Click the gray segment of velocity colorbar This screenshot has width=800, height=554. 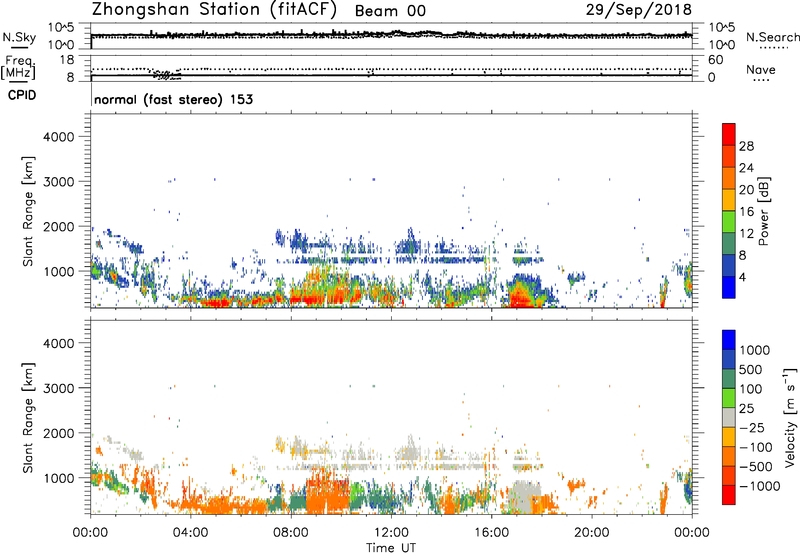pyautogui.click(x=729, y=418)
